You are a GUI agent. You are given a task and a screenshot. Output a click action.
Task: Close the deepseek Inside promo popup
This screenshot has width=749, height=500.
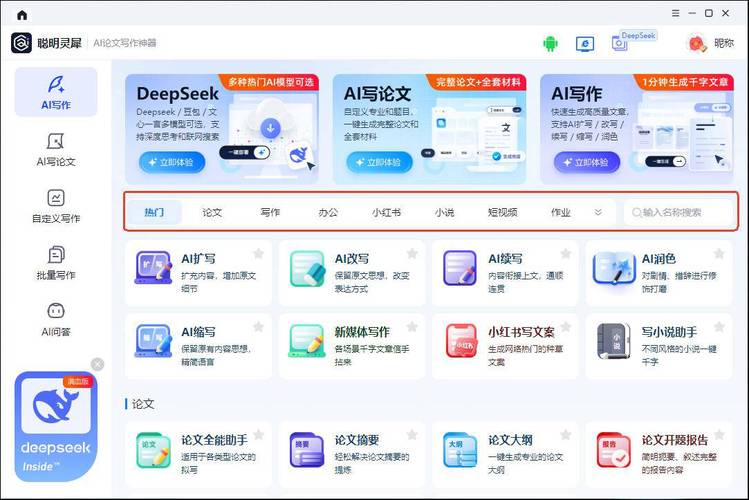[x=97, y=364]
